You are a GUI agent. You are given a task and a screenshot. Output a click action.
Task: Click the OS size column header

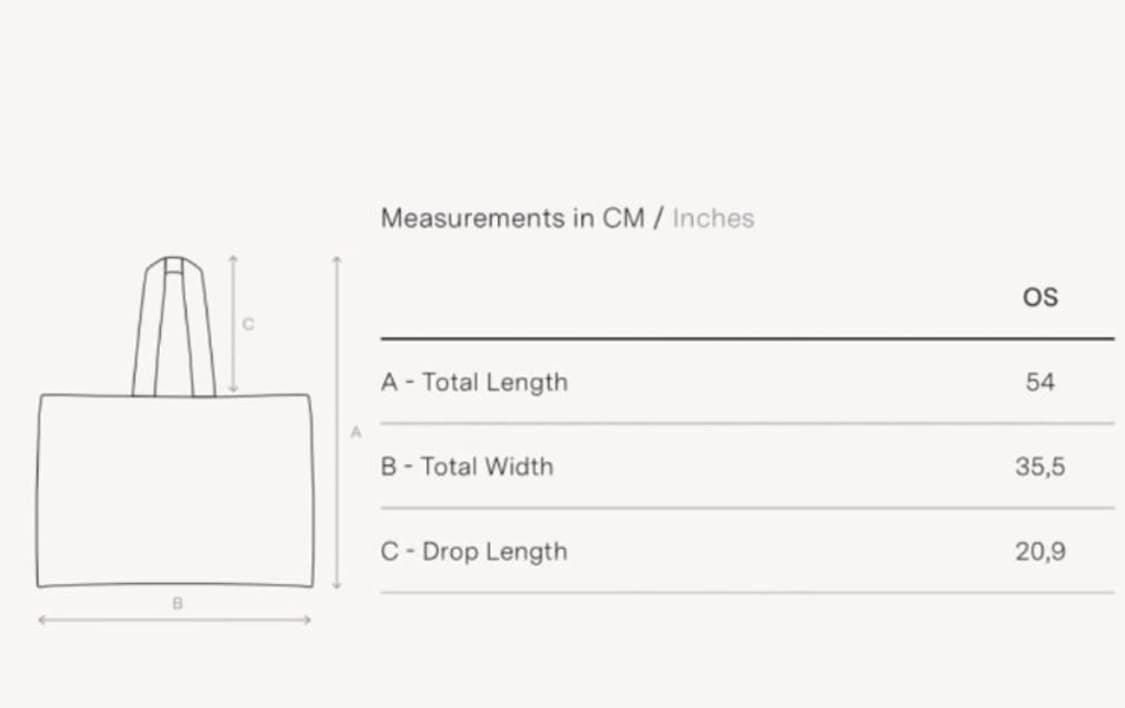point(1040,297)
